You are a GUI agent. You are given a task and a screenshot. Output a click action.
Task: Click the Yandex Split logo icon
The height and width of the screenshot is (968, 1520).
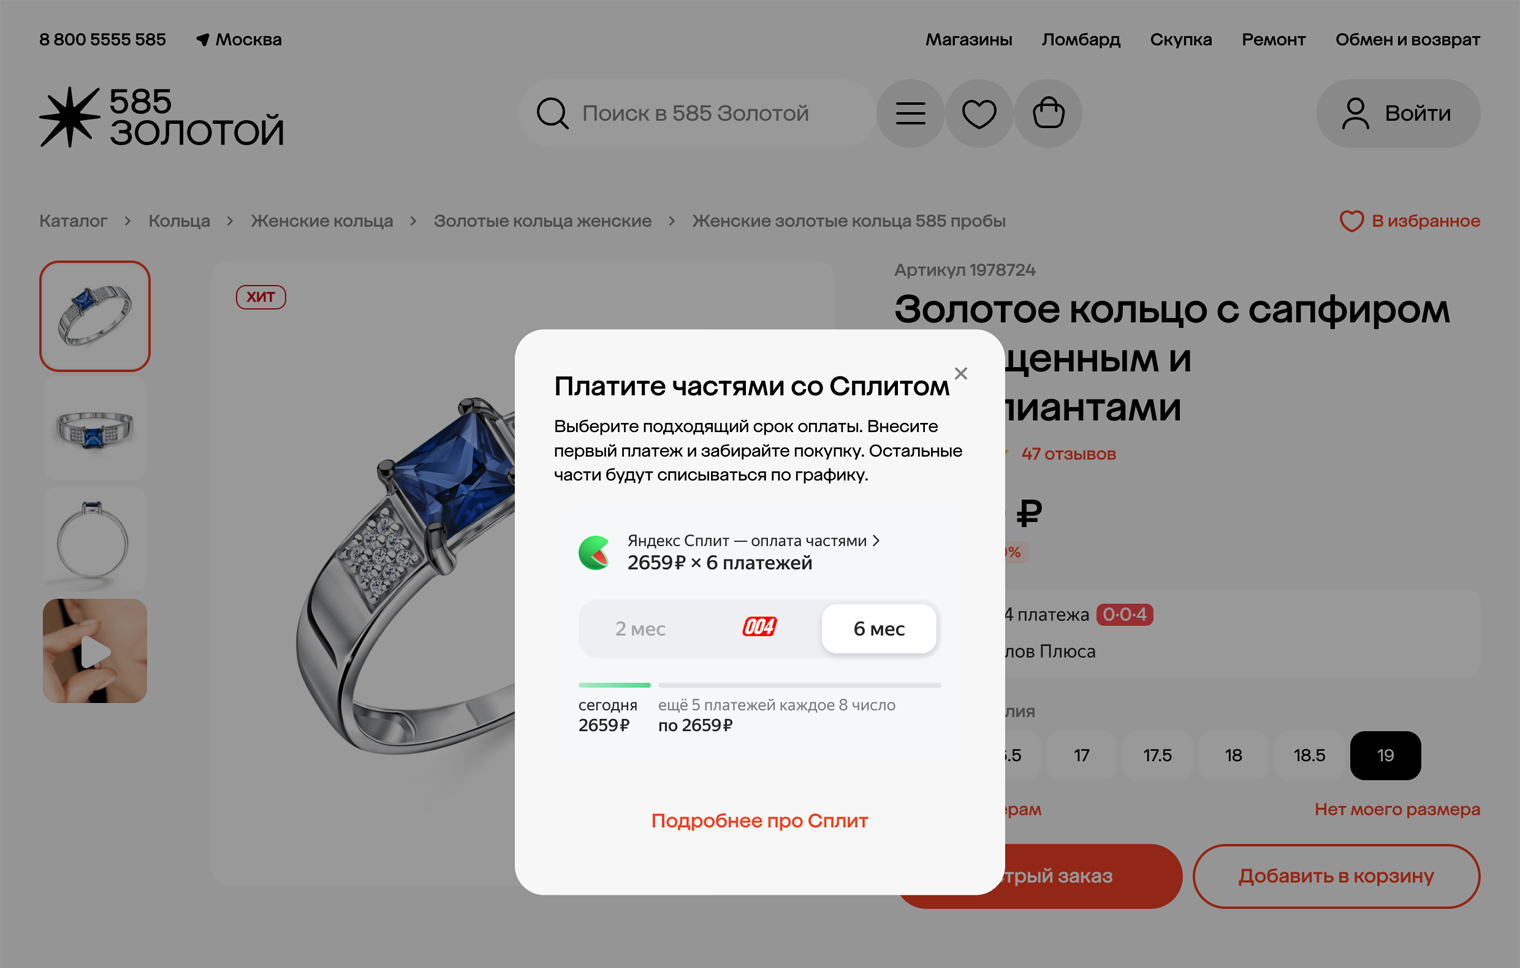click(595, 552)
